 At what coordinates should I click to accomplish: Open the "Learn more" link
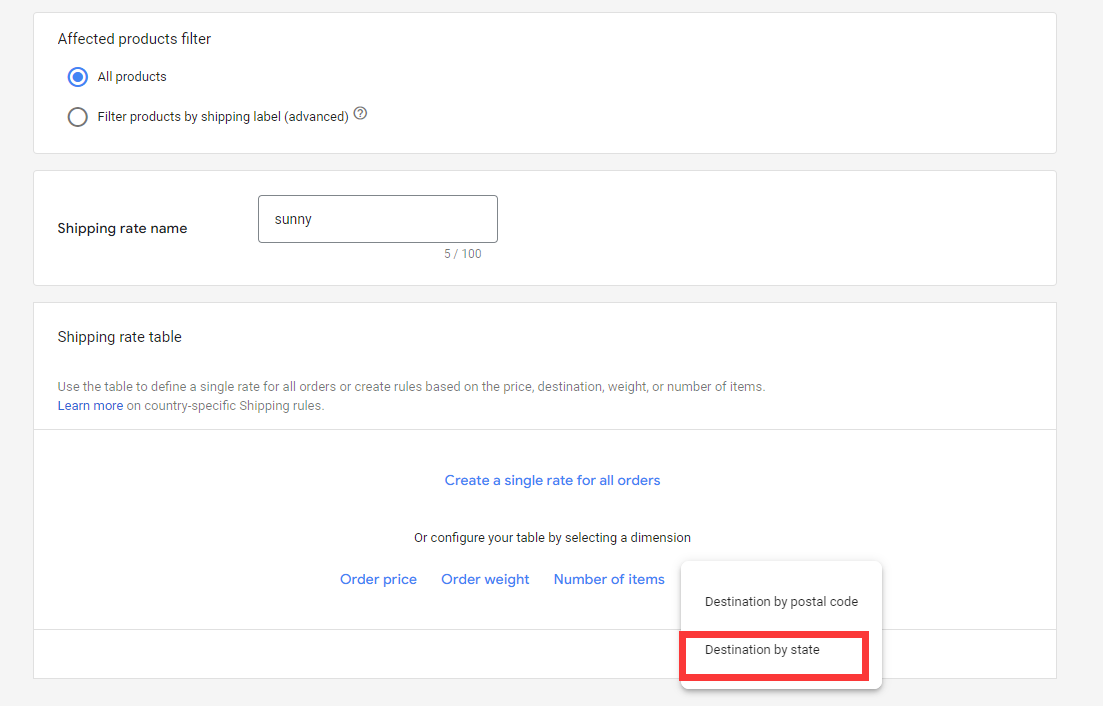tap(90, 405)
